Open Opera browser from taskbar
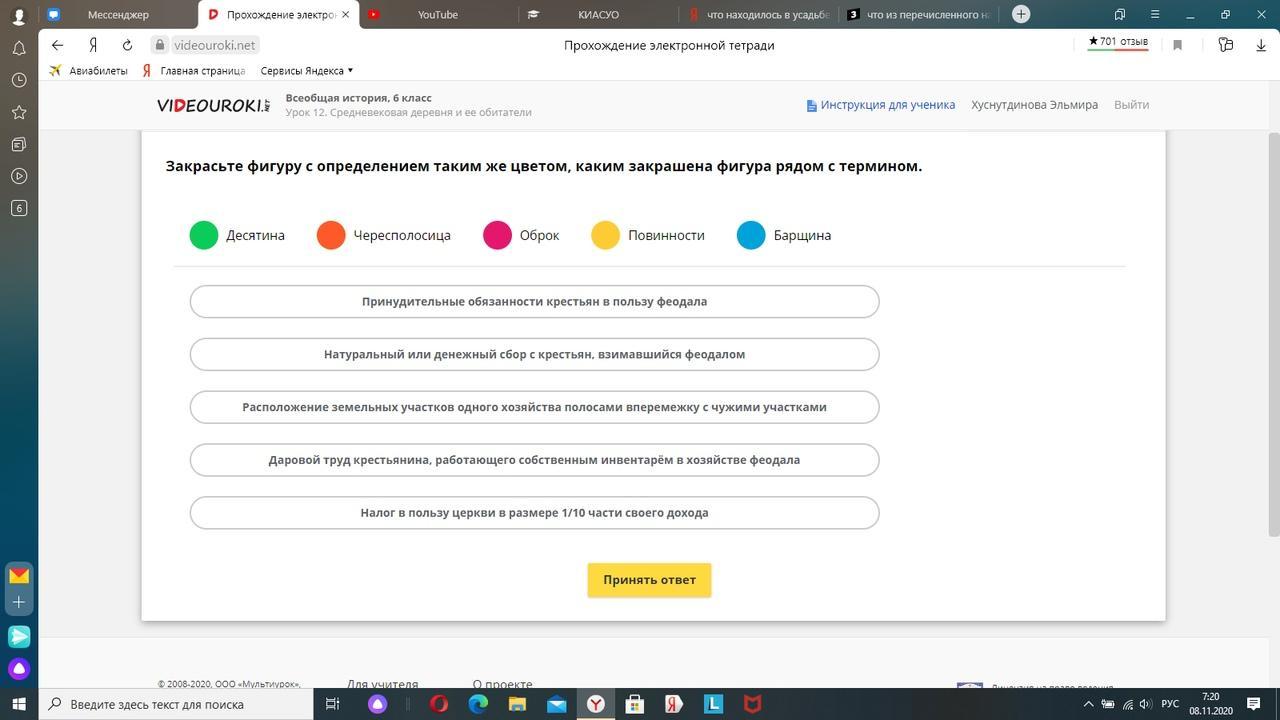This screenshot has height=720, width=1280. point(439,704)
